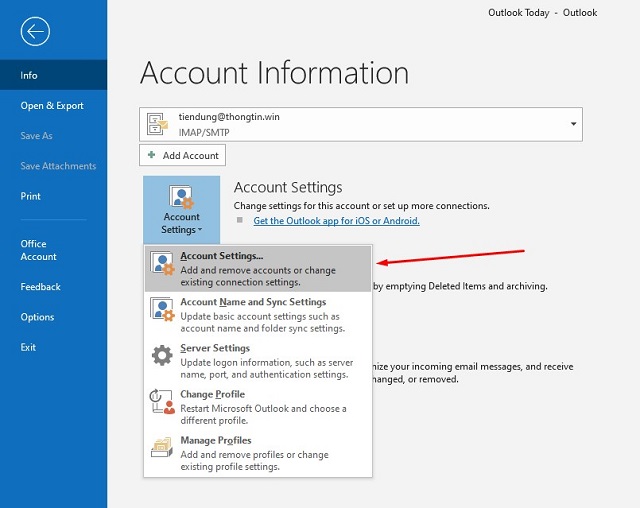Click the green plus icon on Add Account
The width and height of the screenshot is (640, 508).
(151, 155)
